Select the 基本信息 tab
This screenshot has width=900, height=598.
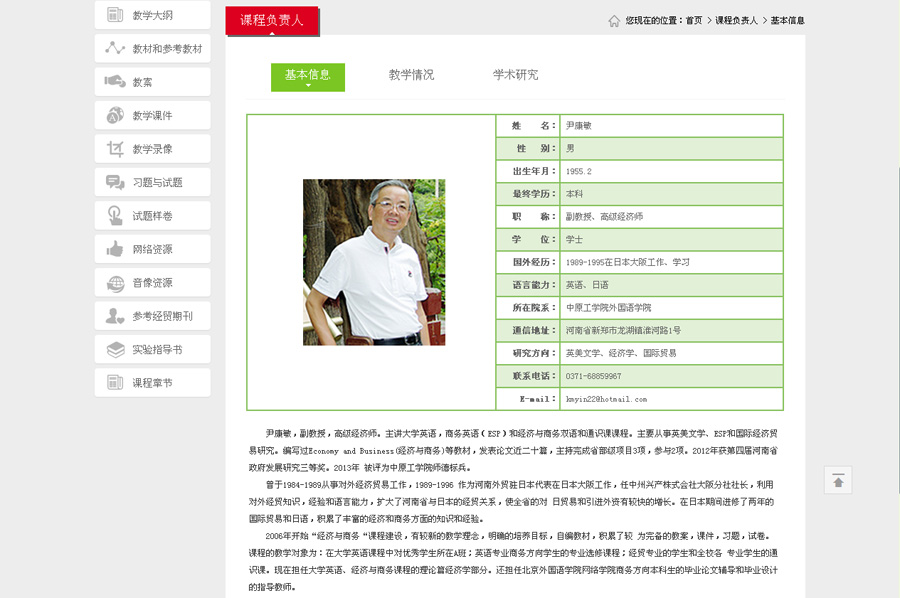tap(308, 77)
